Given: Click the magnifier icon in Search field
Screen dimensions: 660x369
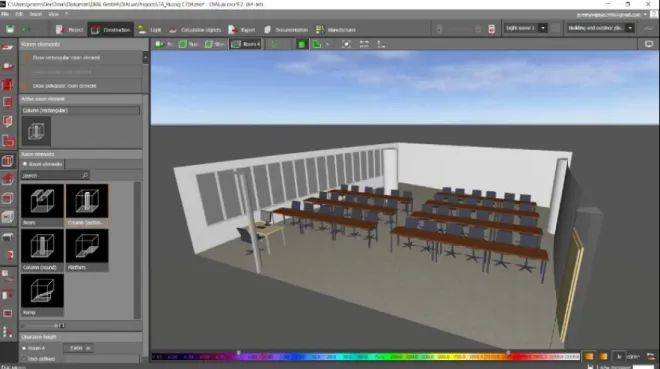Looking at the screenshot, I should [x=85, y=175].
